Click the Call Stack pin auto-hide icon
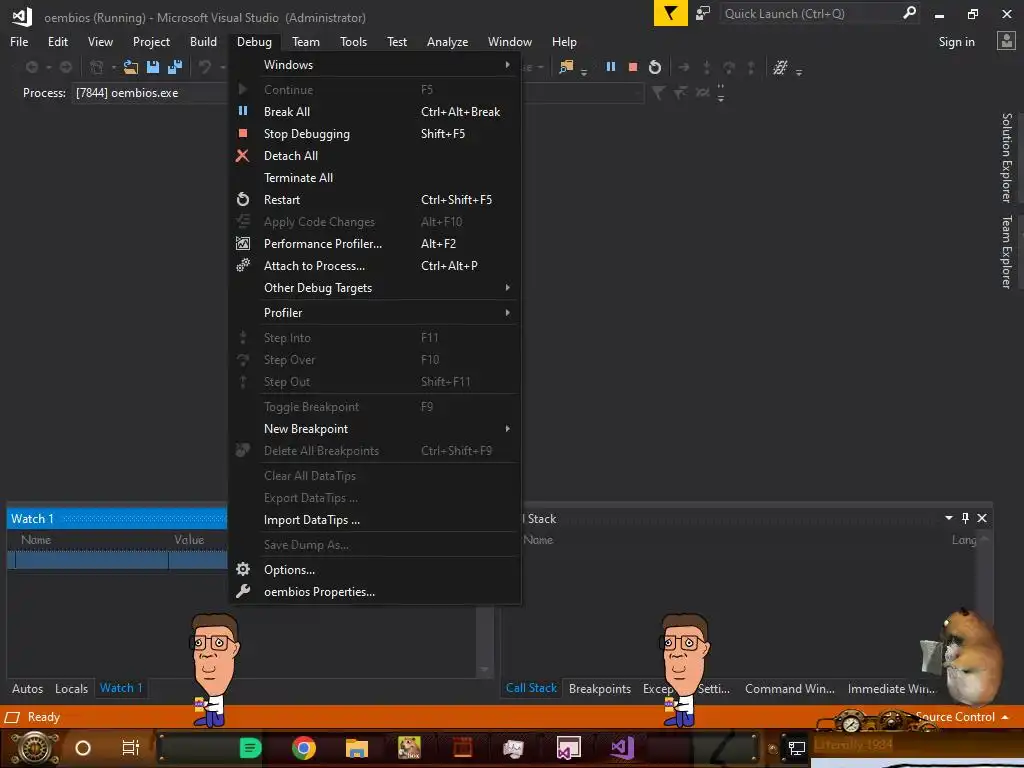1024x768 pixels. [965, 518]
